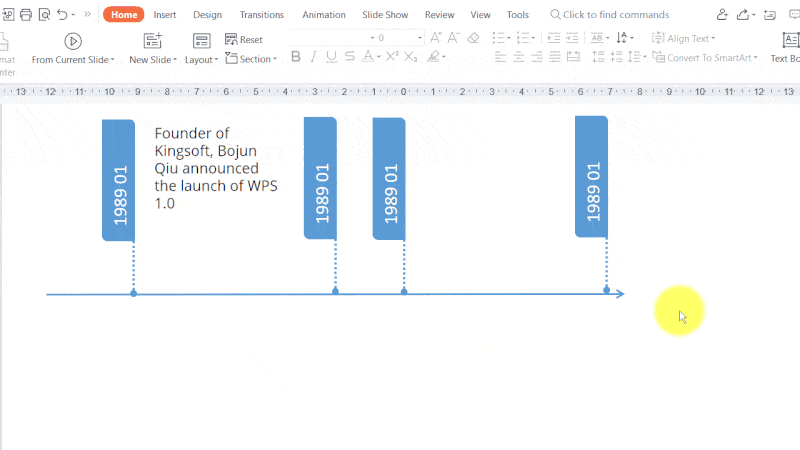The width and height of the screenshot is (800, 450).
Task: Click the Increase Indent icon
Action: tap(572, 38)
